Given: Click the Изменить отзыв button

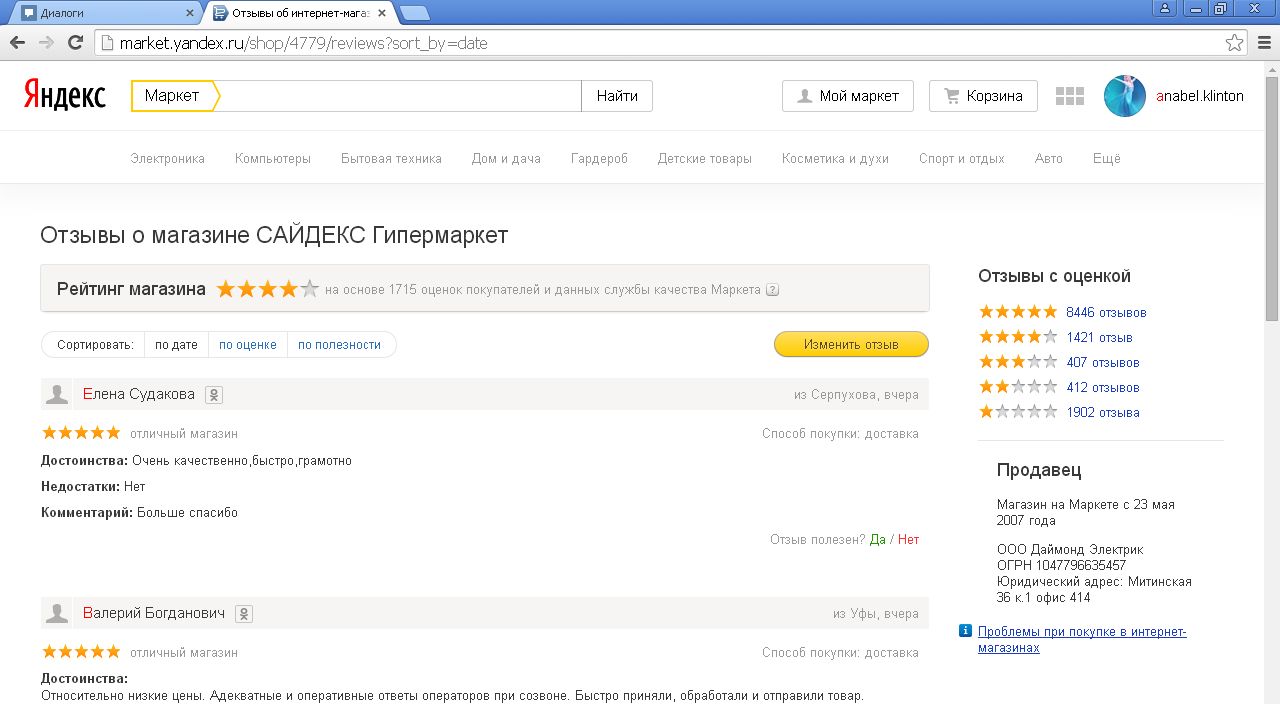Looking at the screenshot, I should 851,344.
